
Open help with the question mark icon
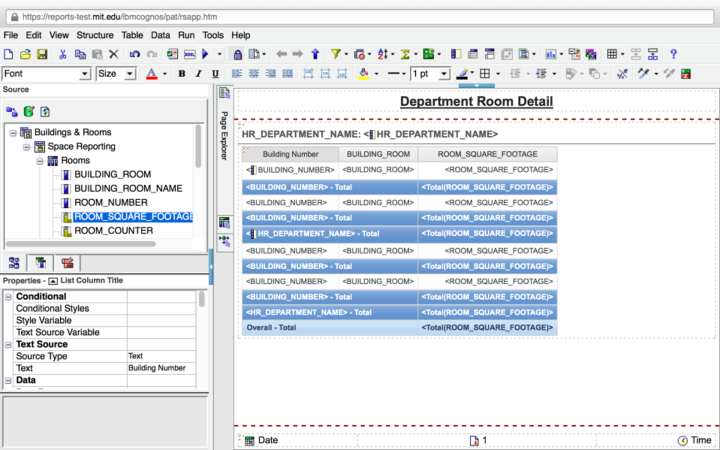pyautogui.click(x=674, y=54)
